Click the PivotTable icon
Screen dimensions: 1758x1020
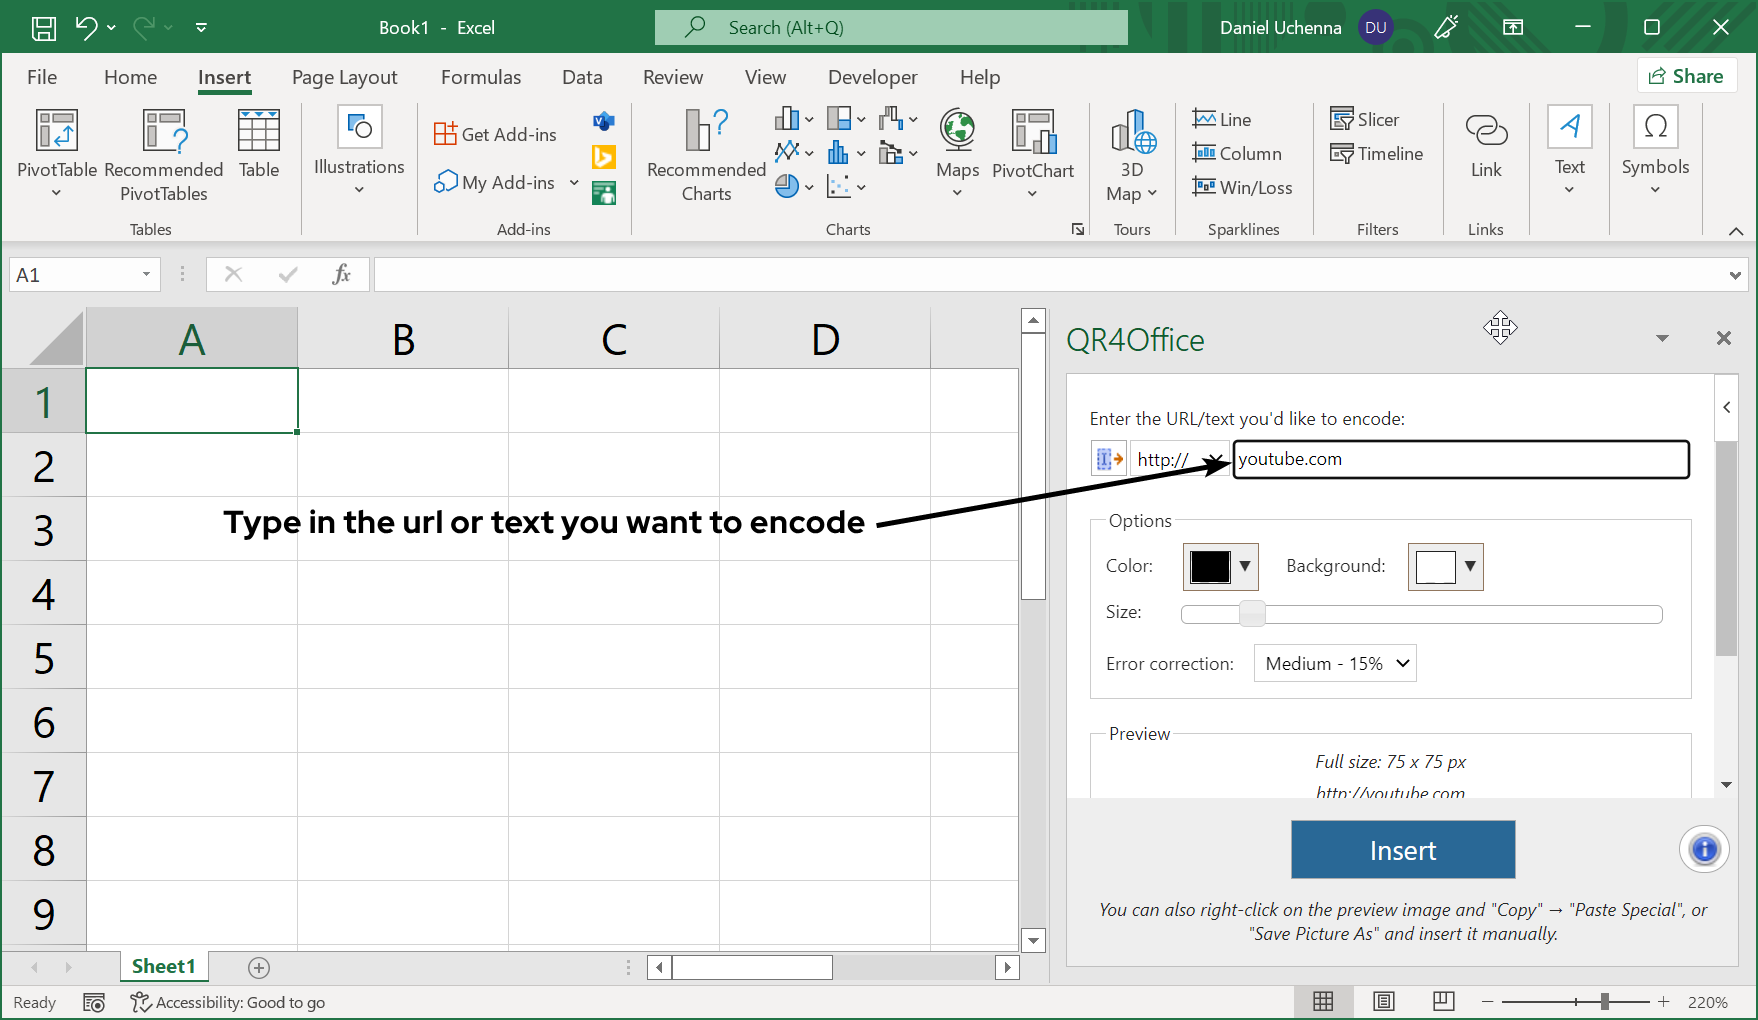point(57,132)
